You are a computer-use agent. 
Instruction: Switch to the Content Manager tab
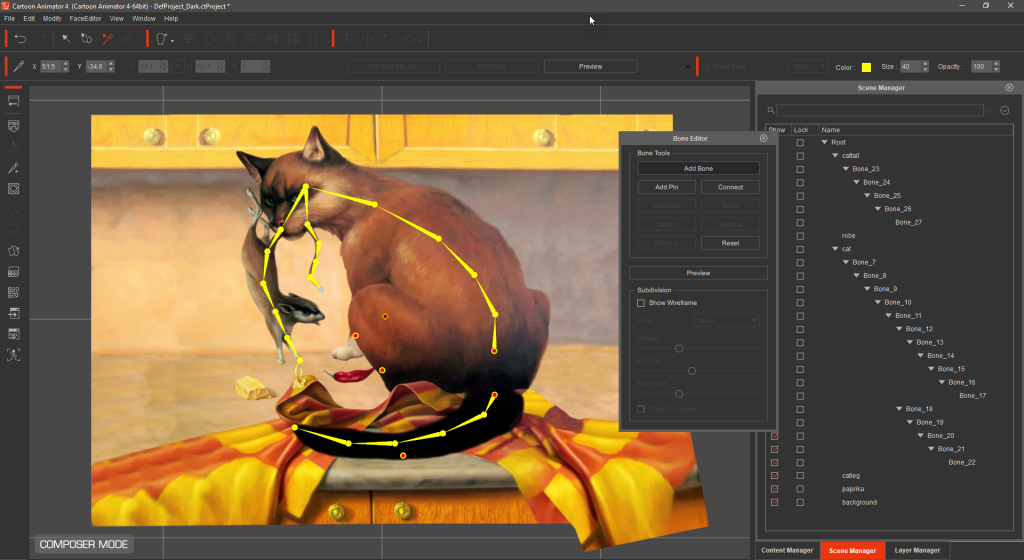pos(787,550)
